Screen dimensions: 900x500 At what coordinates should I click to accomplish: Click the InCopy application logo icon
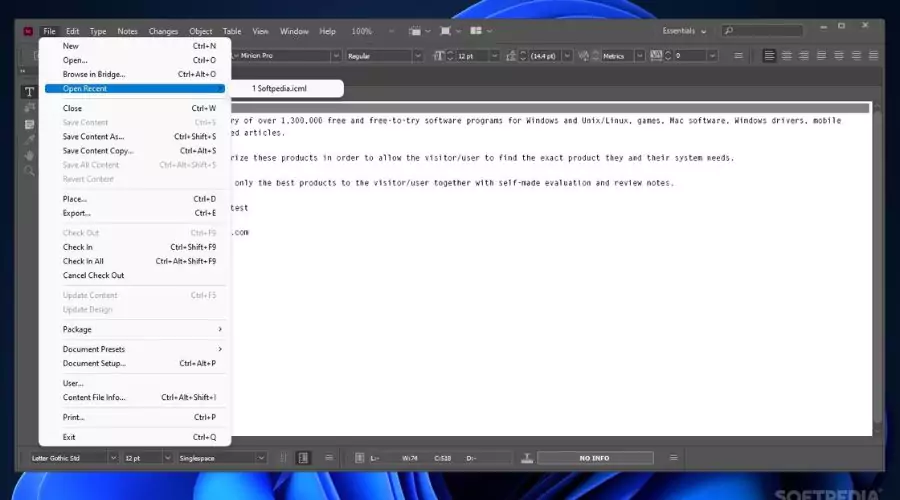(x=28, y=31)
